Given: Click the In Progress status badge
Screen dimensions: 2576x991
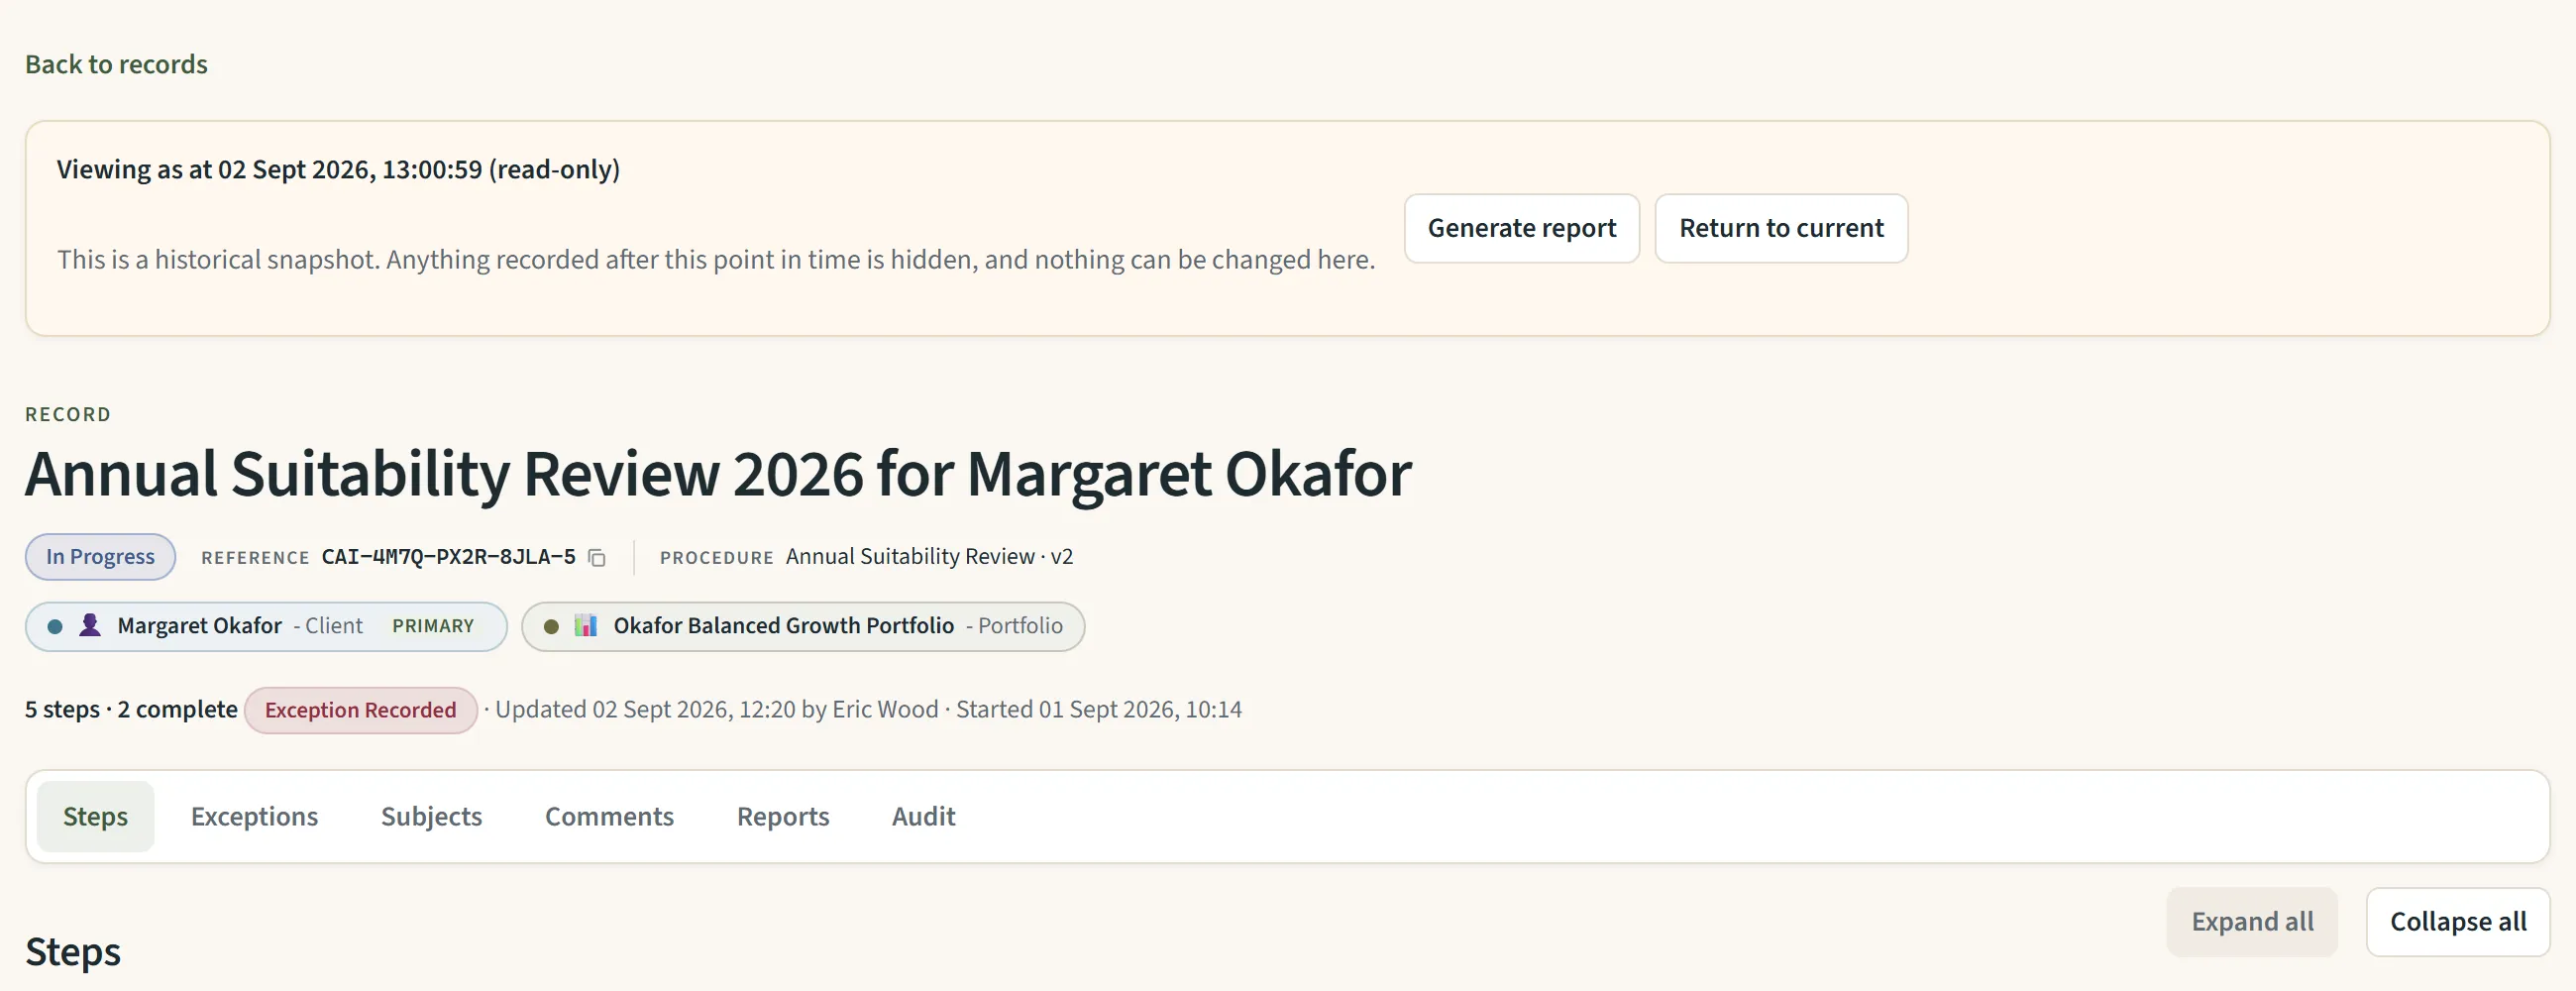Looking at the screenshot, I should [x=100, y=557].
